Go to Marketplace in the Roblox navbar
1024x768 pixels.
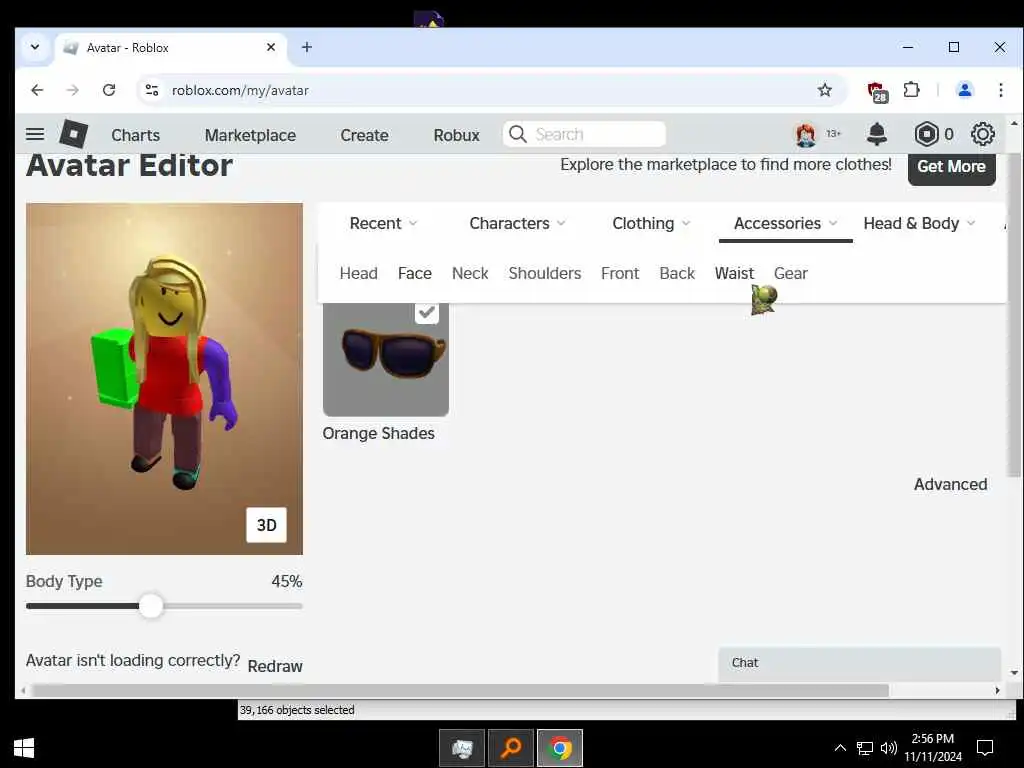pyautogui.click(x=250, y=135)
